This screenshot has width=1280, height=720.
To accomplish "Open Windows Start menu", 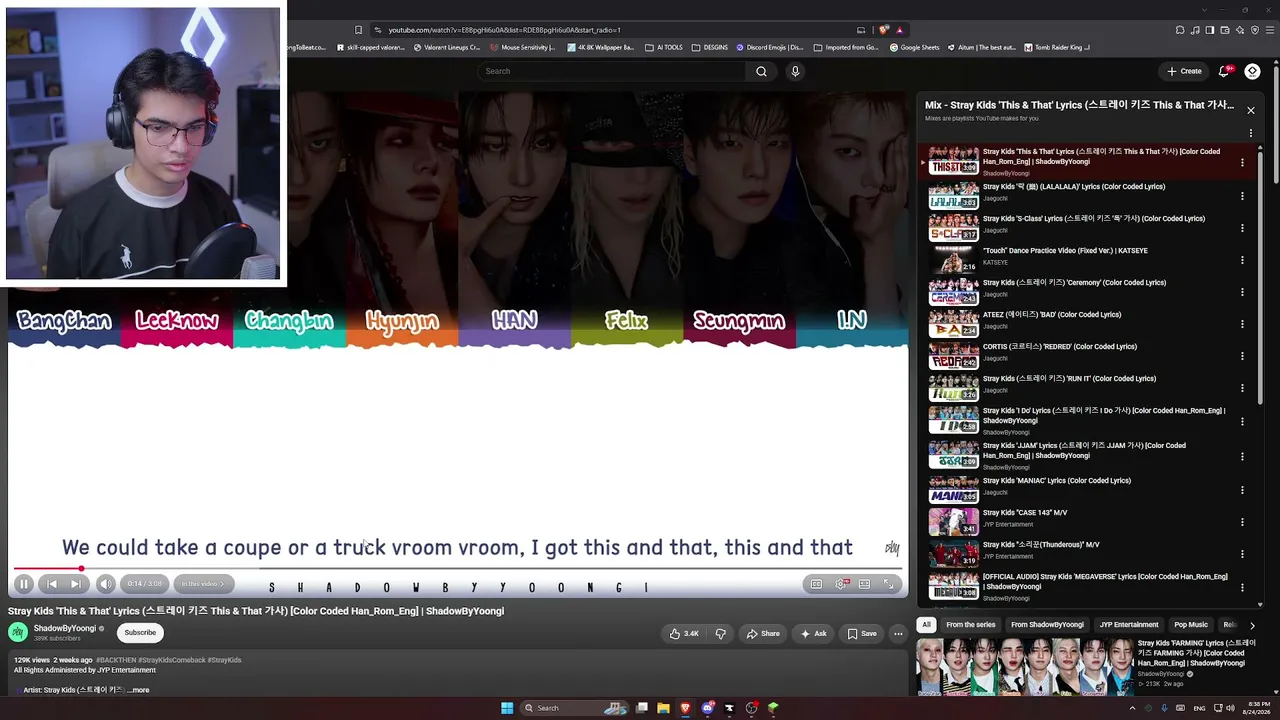I will tap(507, 708).
